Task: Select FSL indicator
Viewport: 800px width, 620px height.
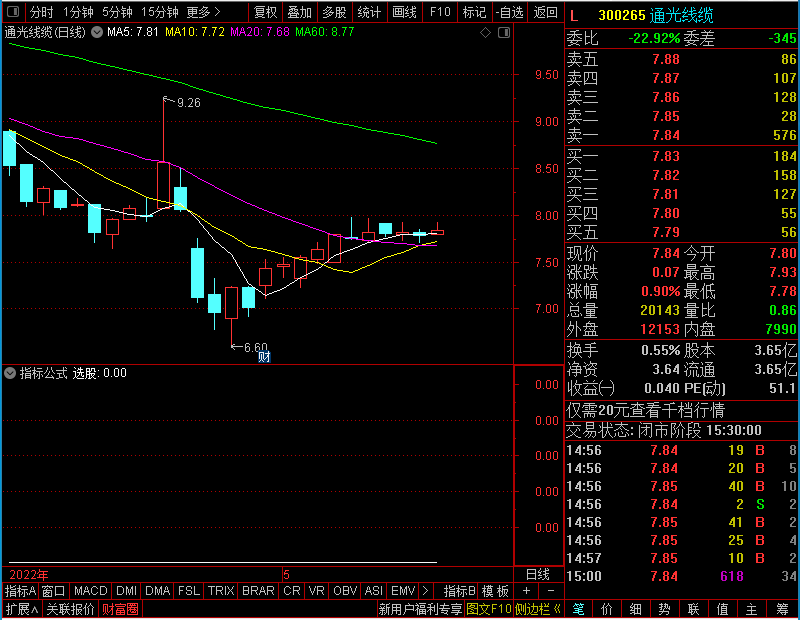Action: (x=189, y=591)
